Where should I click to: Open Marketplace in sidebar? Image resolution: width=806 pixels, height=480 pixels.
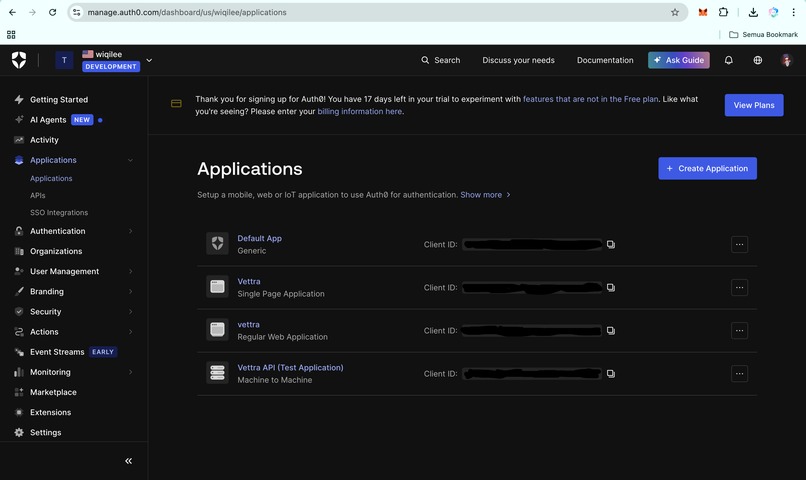coord(53,392)
